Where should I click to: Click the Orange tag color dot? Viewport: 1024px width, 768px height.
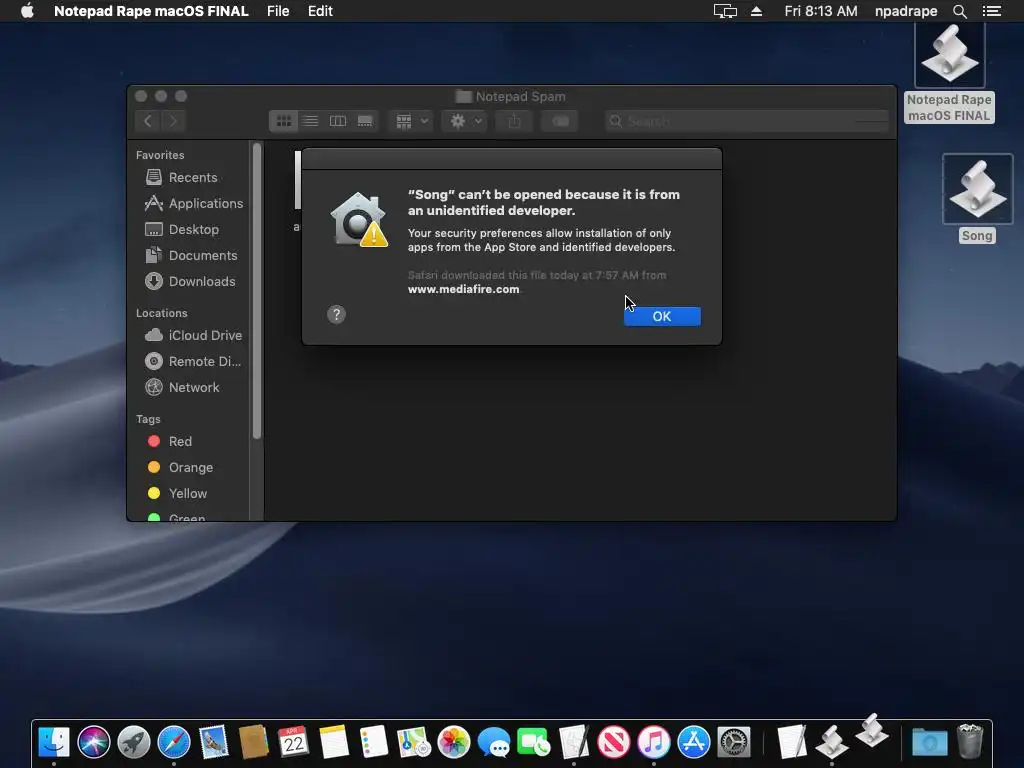click(x=154, y=468)
